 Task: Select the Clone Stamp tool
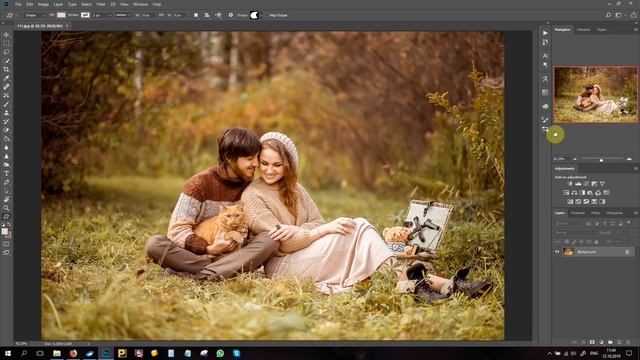[x=6, y=113]
